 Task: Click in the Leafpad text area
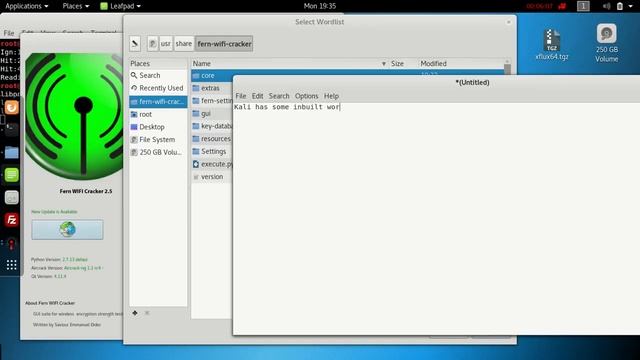436,220
